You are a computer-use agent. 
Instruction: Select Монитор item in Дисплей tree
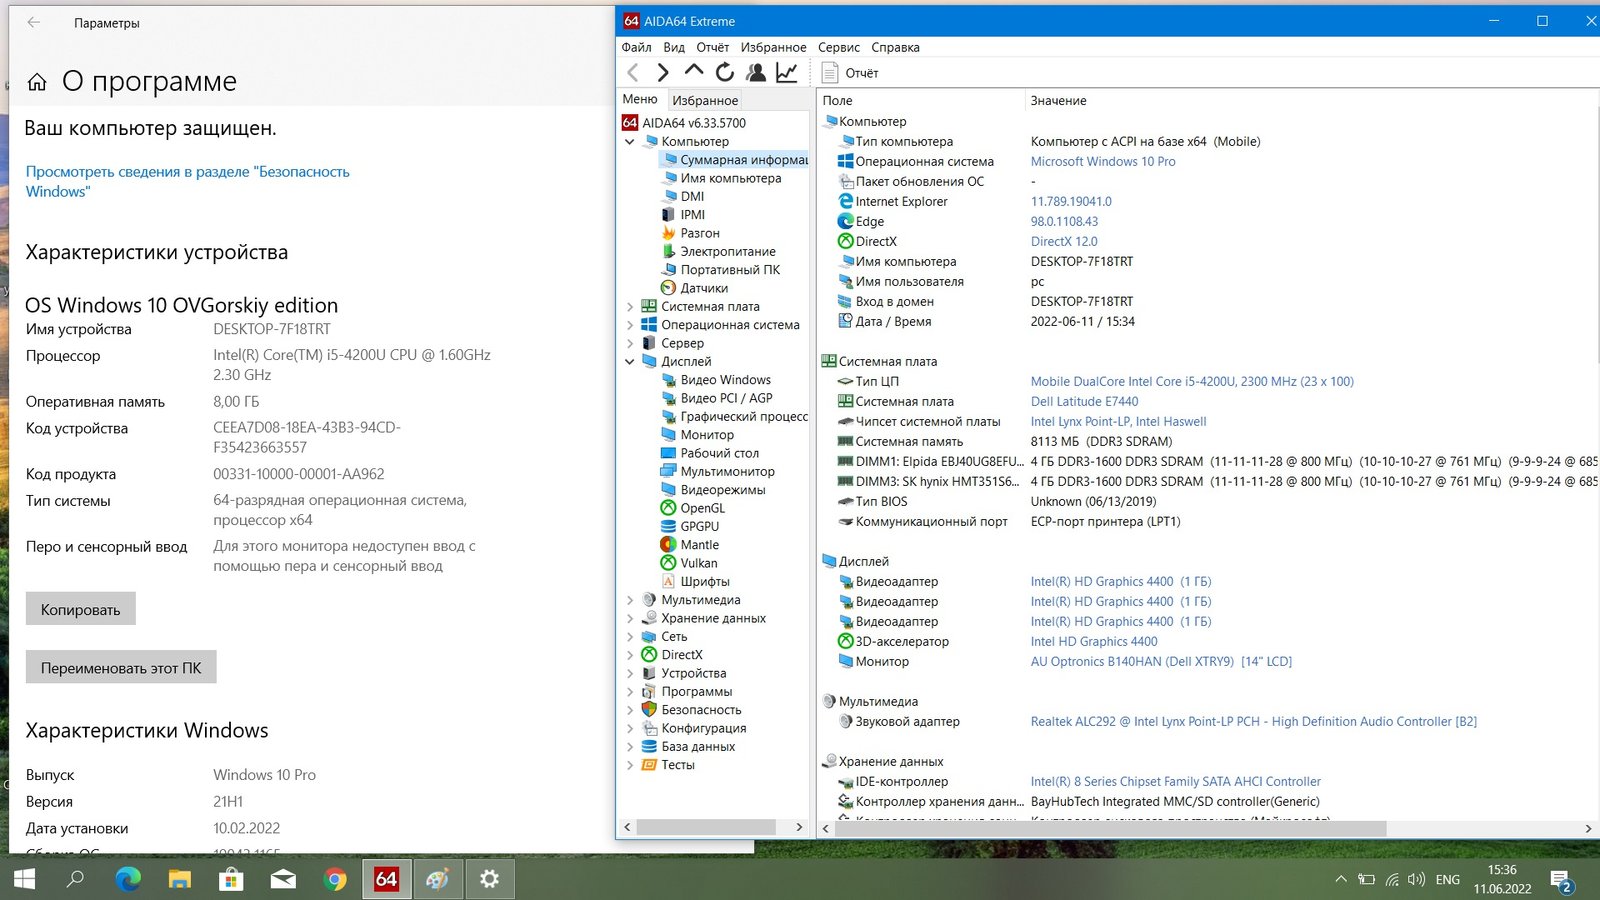click(706, 435)
